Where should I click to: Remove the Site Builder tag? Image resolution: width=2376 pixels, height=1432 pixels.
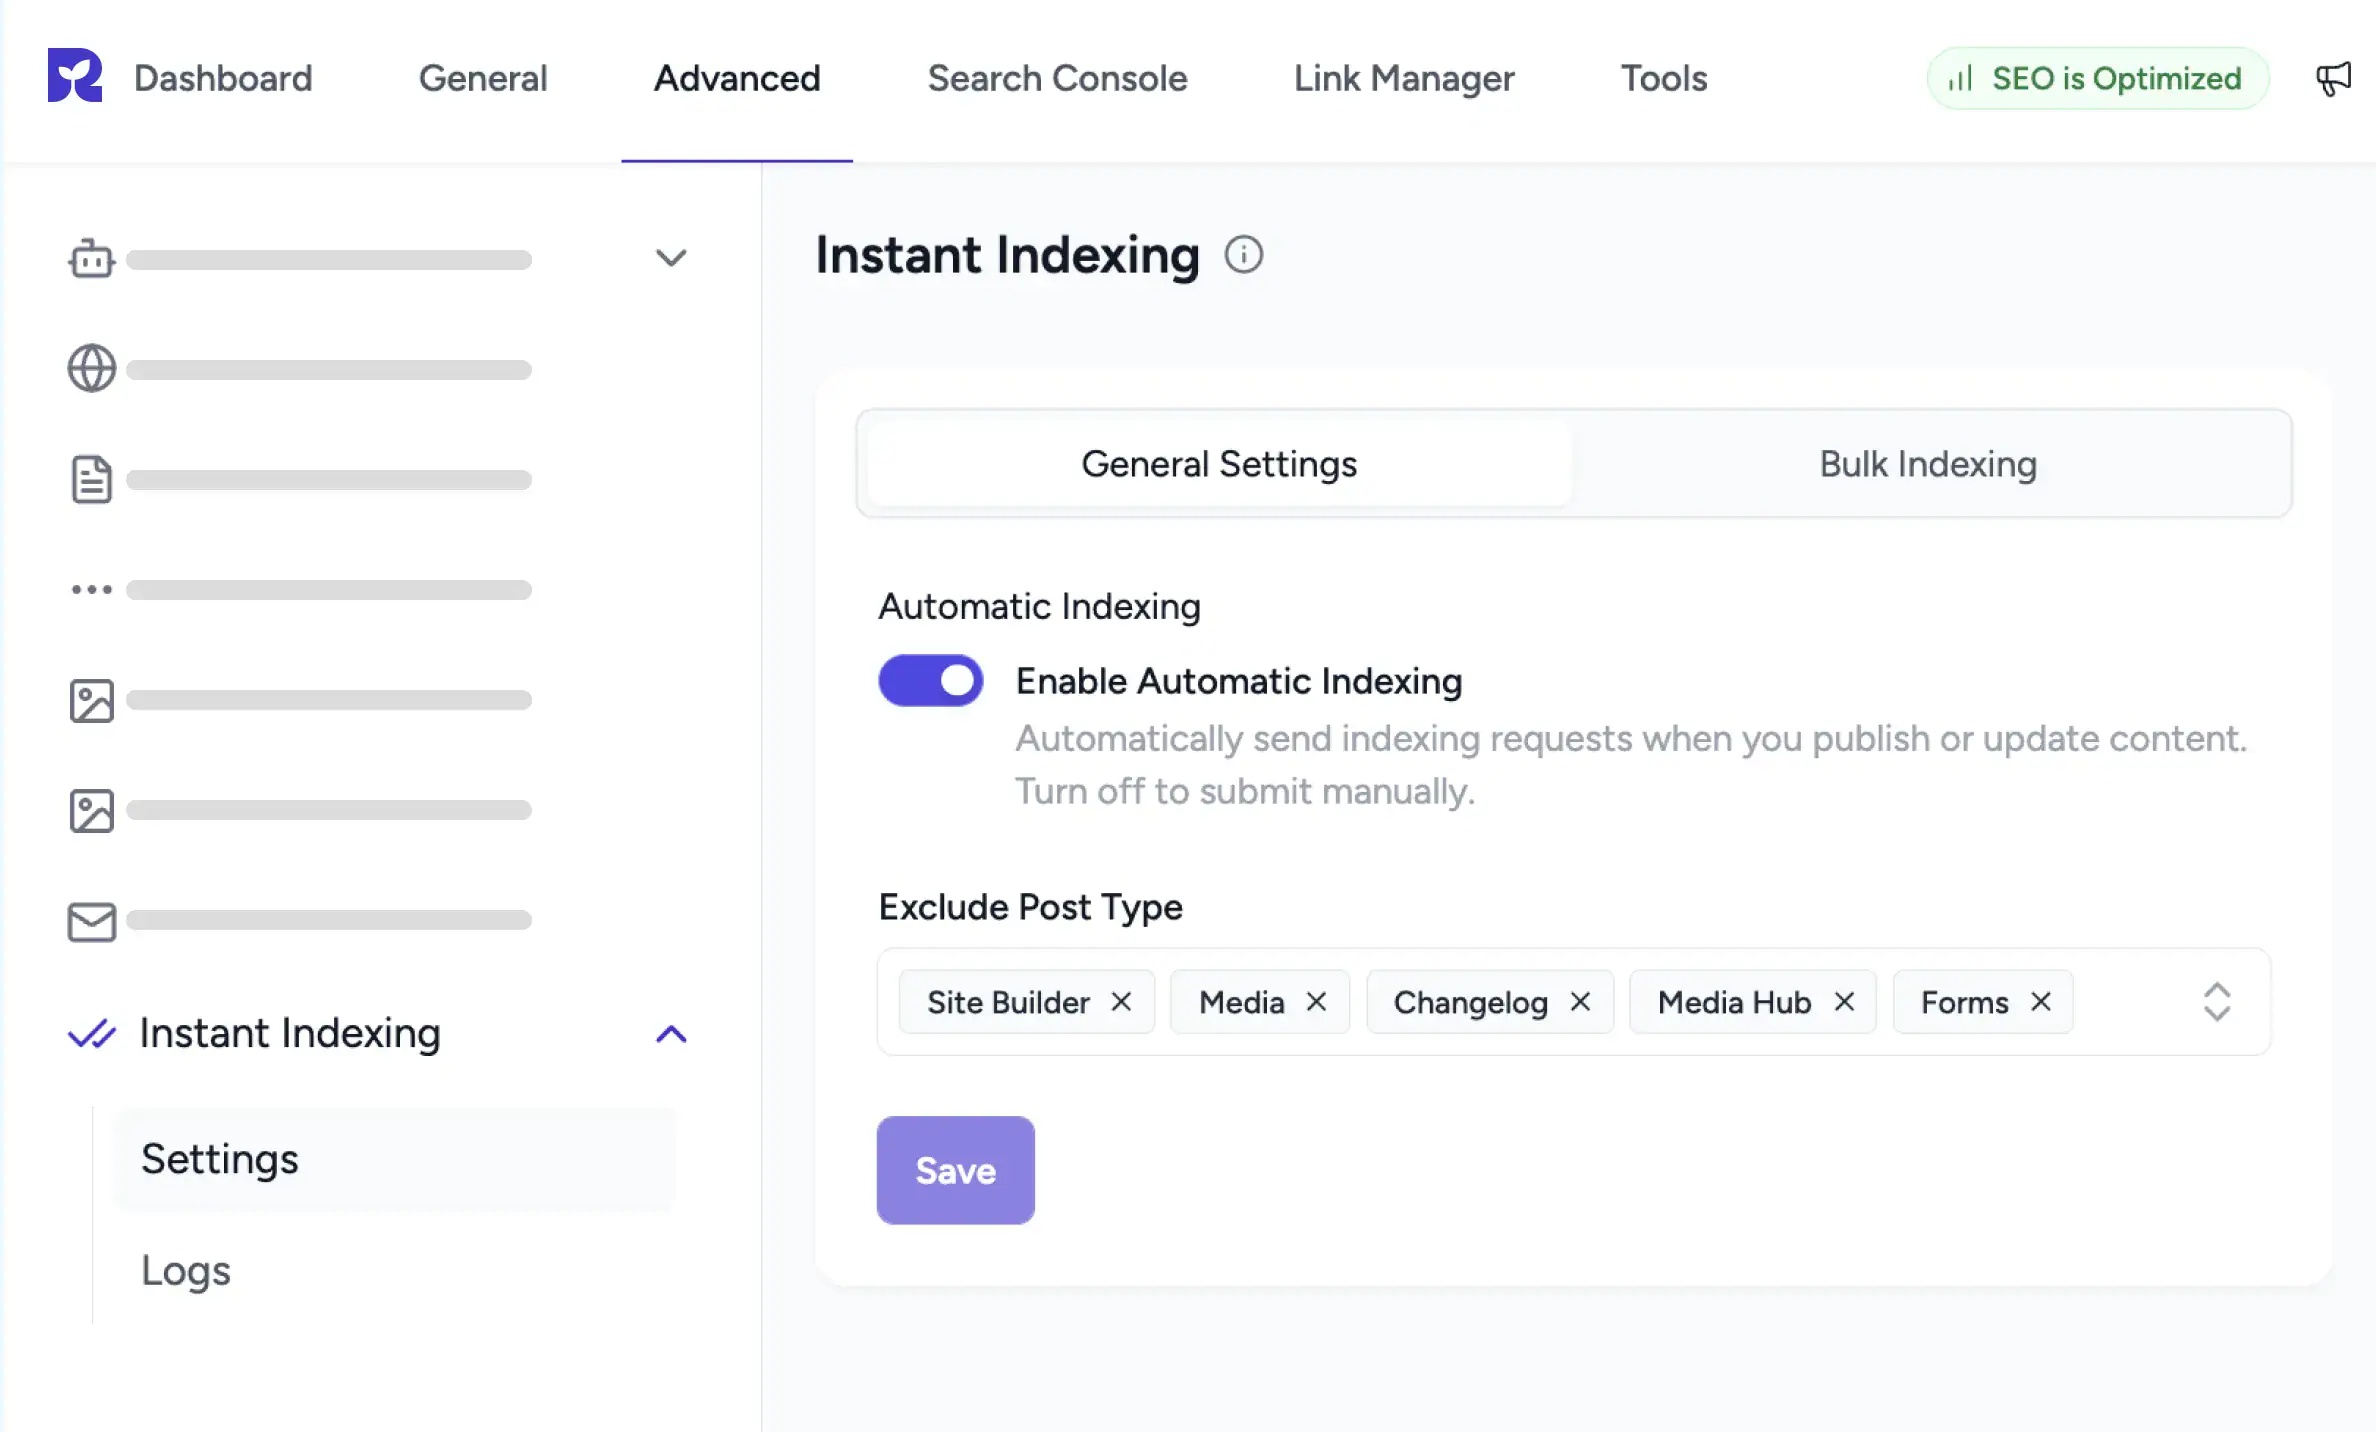point(1121,1001)
